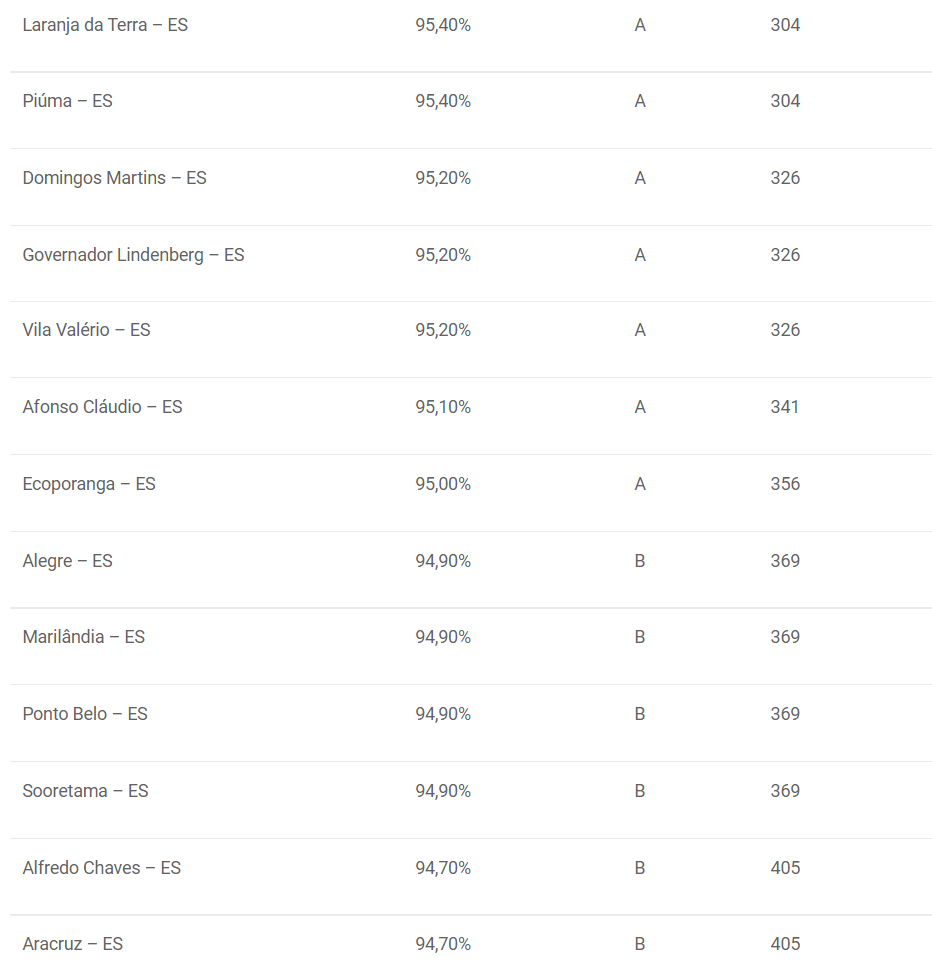932x976 pixels.
Task: Select Ecoporanga – ES row label
Action: pos(89,484)
